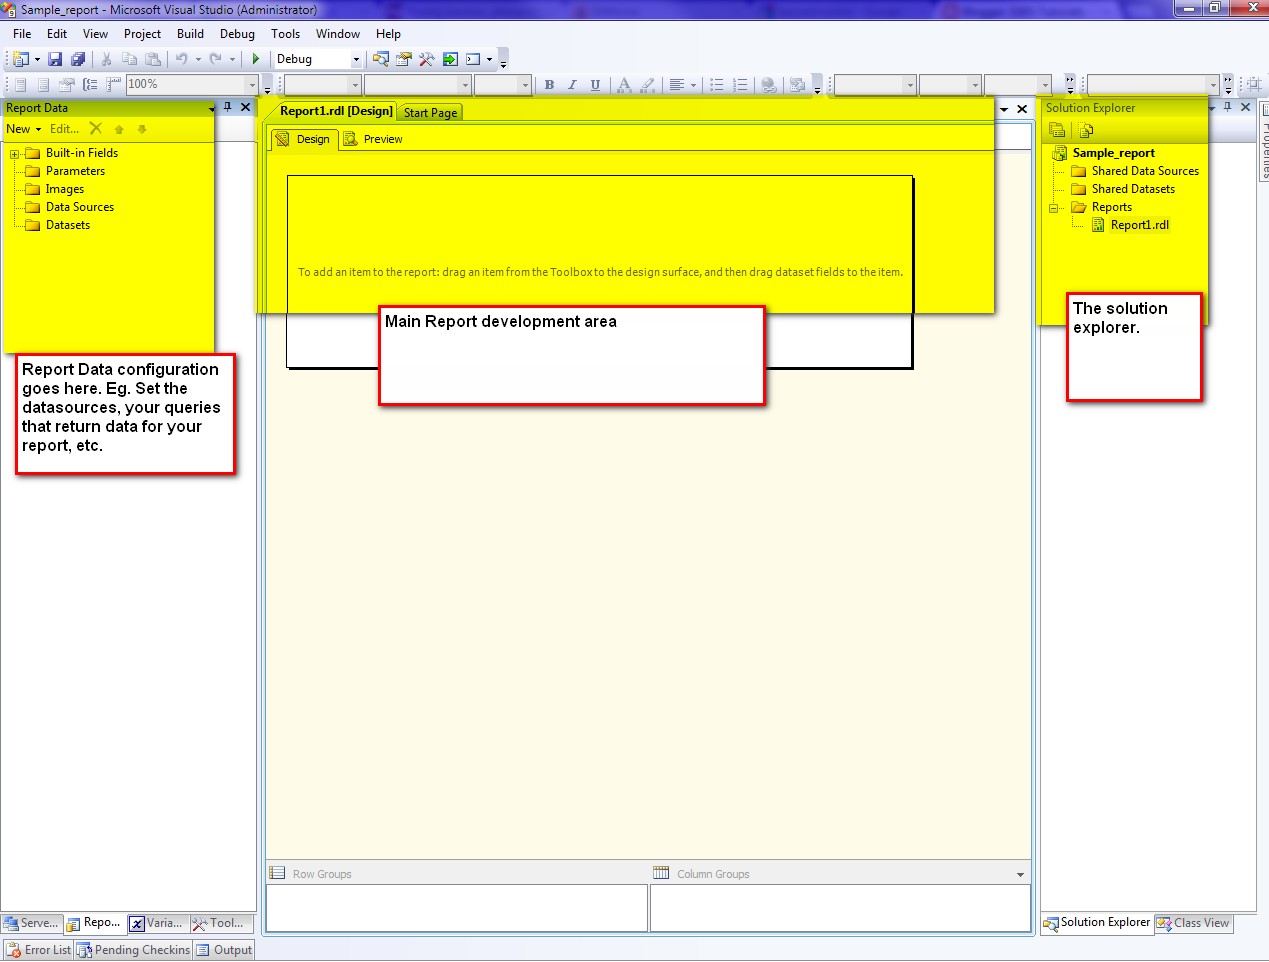Open the Properties Window toolbar icon
The width and height of the screenshot is (1269, 962).
[404, 60]
